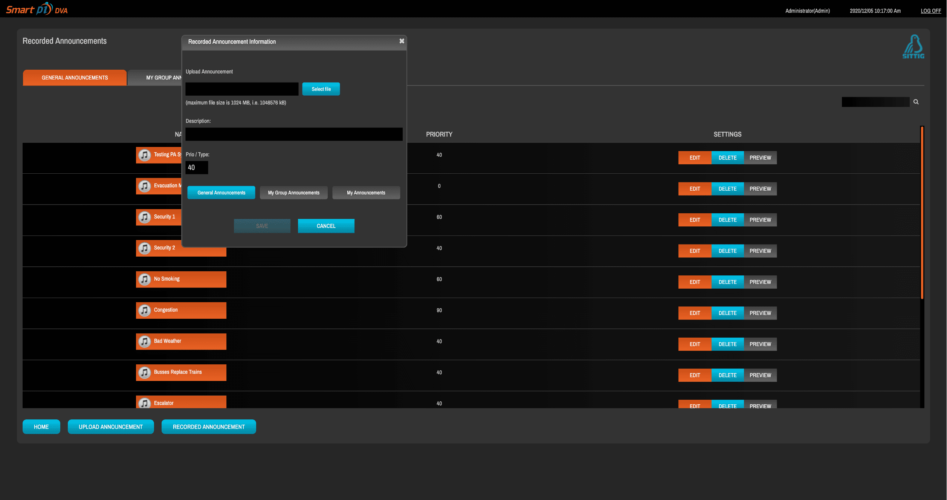Close the Recorded Announcement Information dialog

tap(401, 41)
